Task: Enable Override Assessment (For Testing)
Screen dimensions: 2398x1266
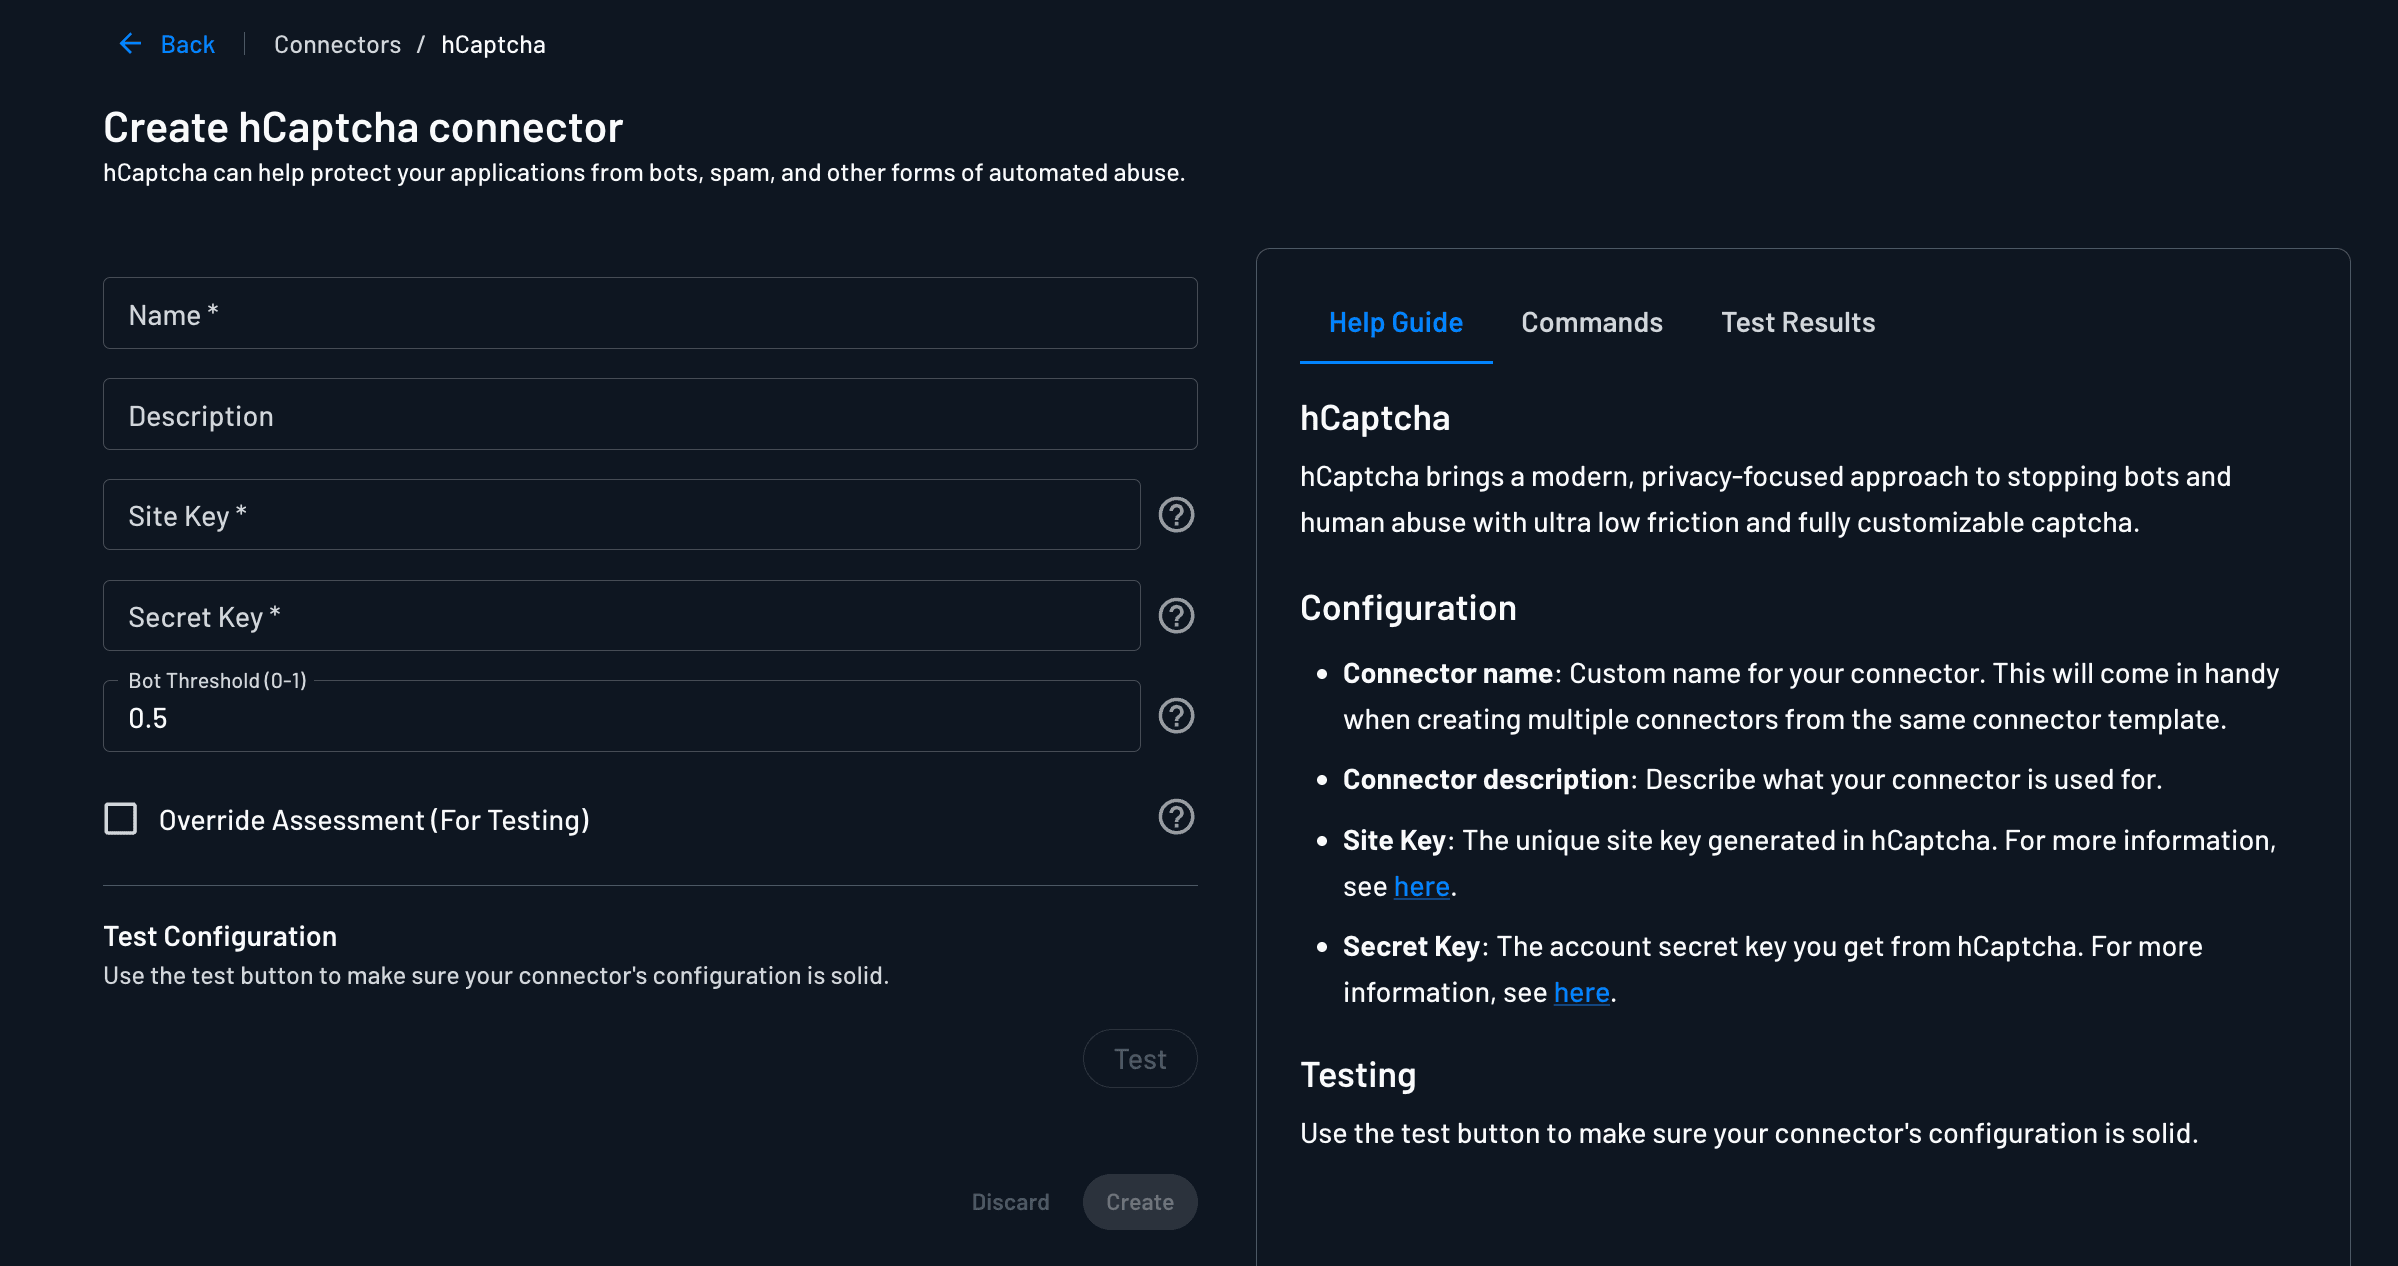Action: [120, 819]
